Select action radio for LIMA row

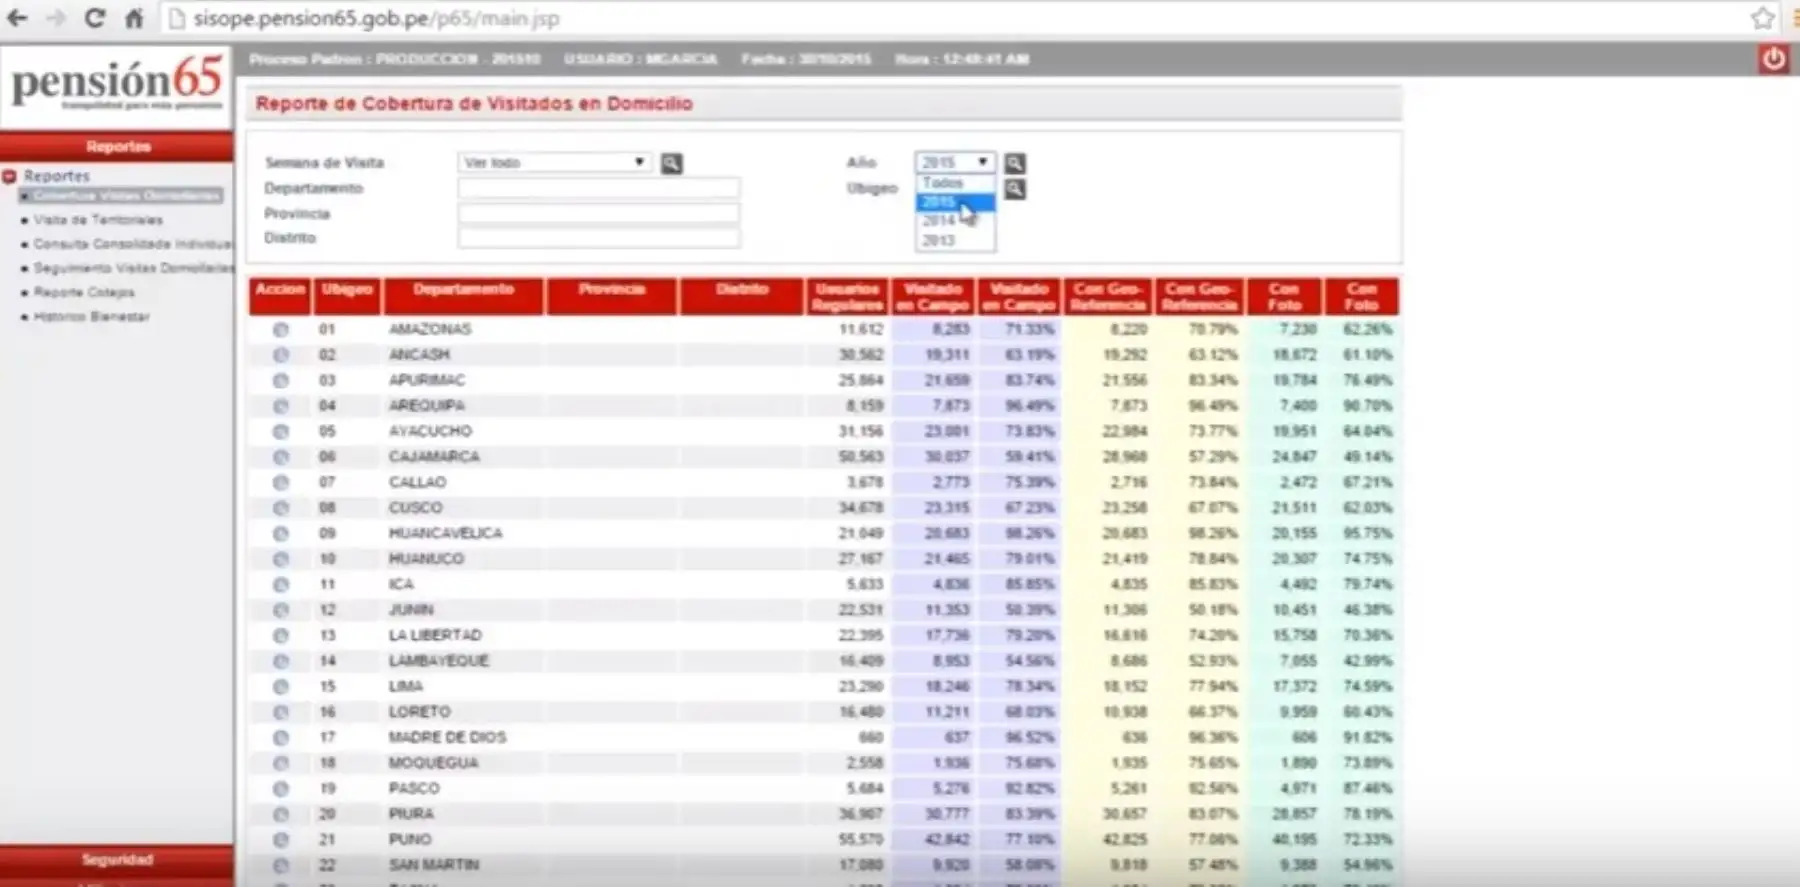pos(280,687)
